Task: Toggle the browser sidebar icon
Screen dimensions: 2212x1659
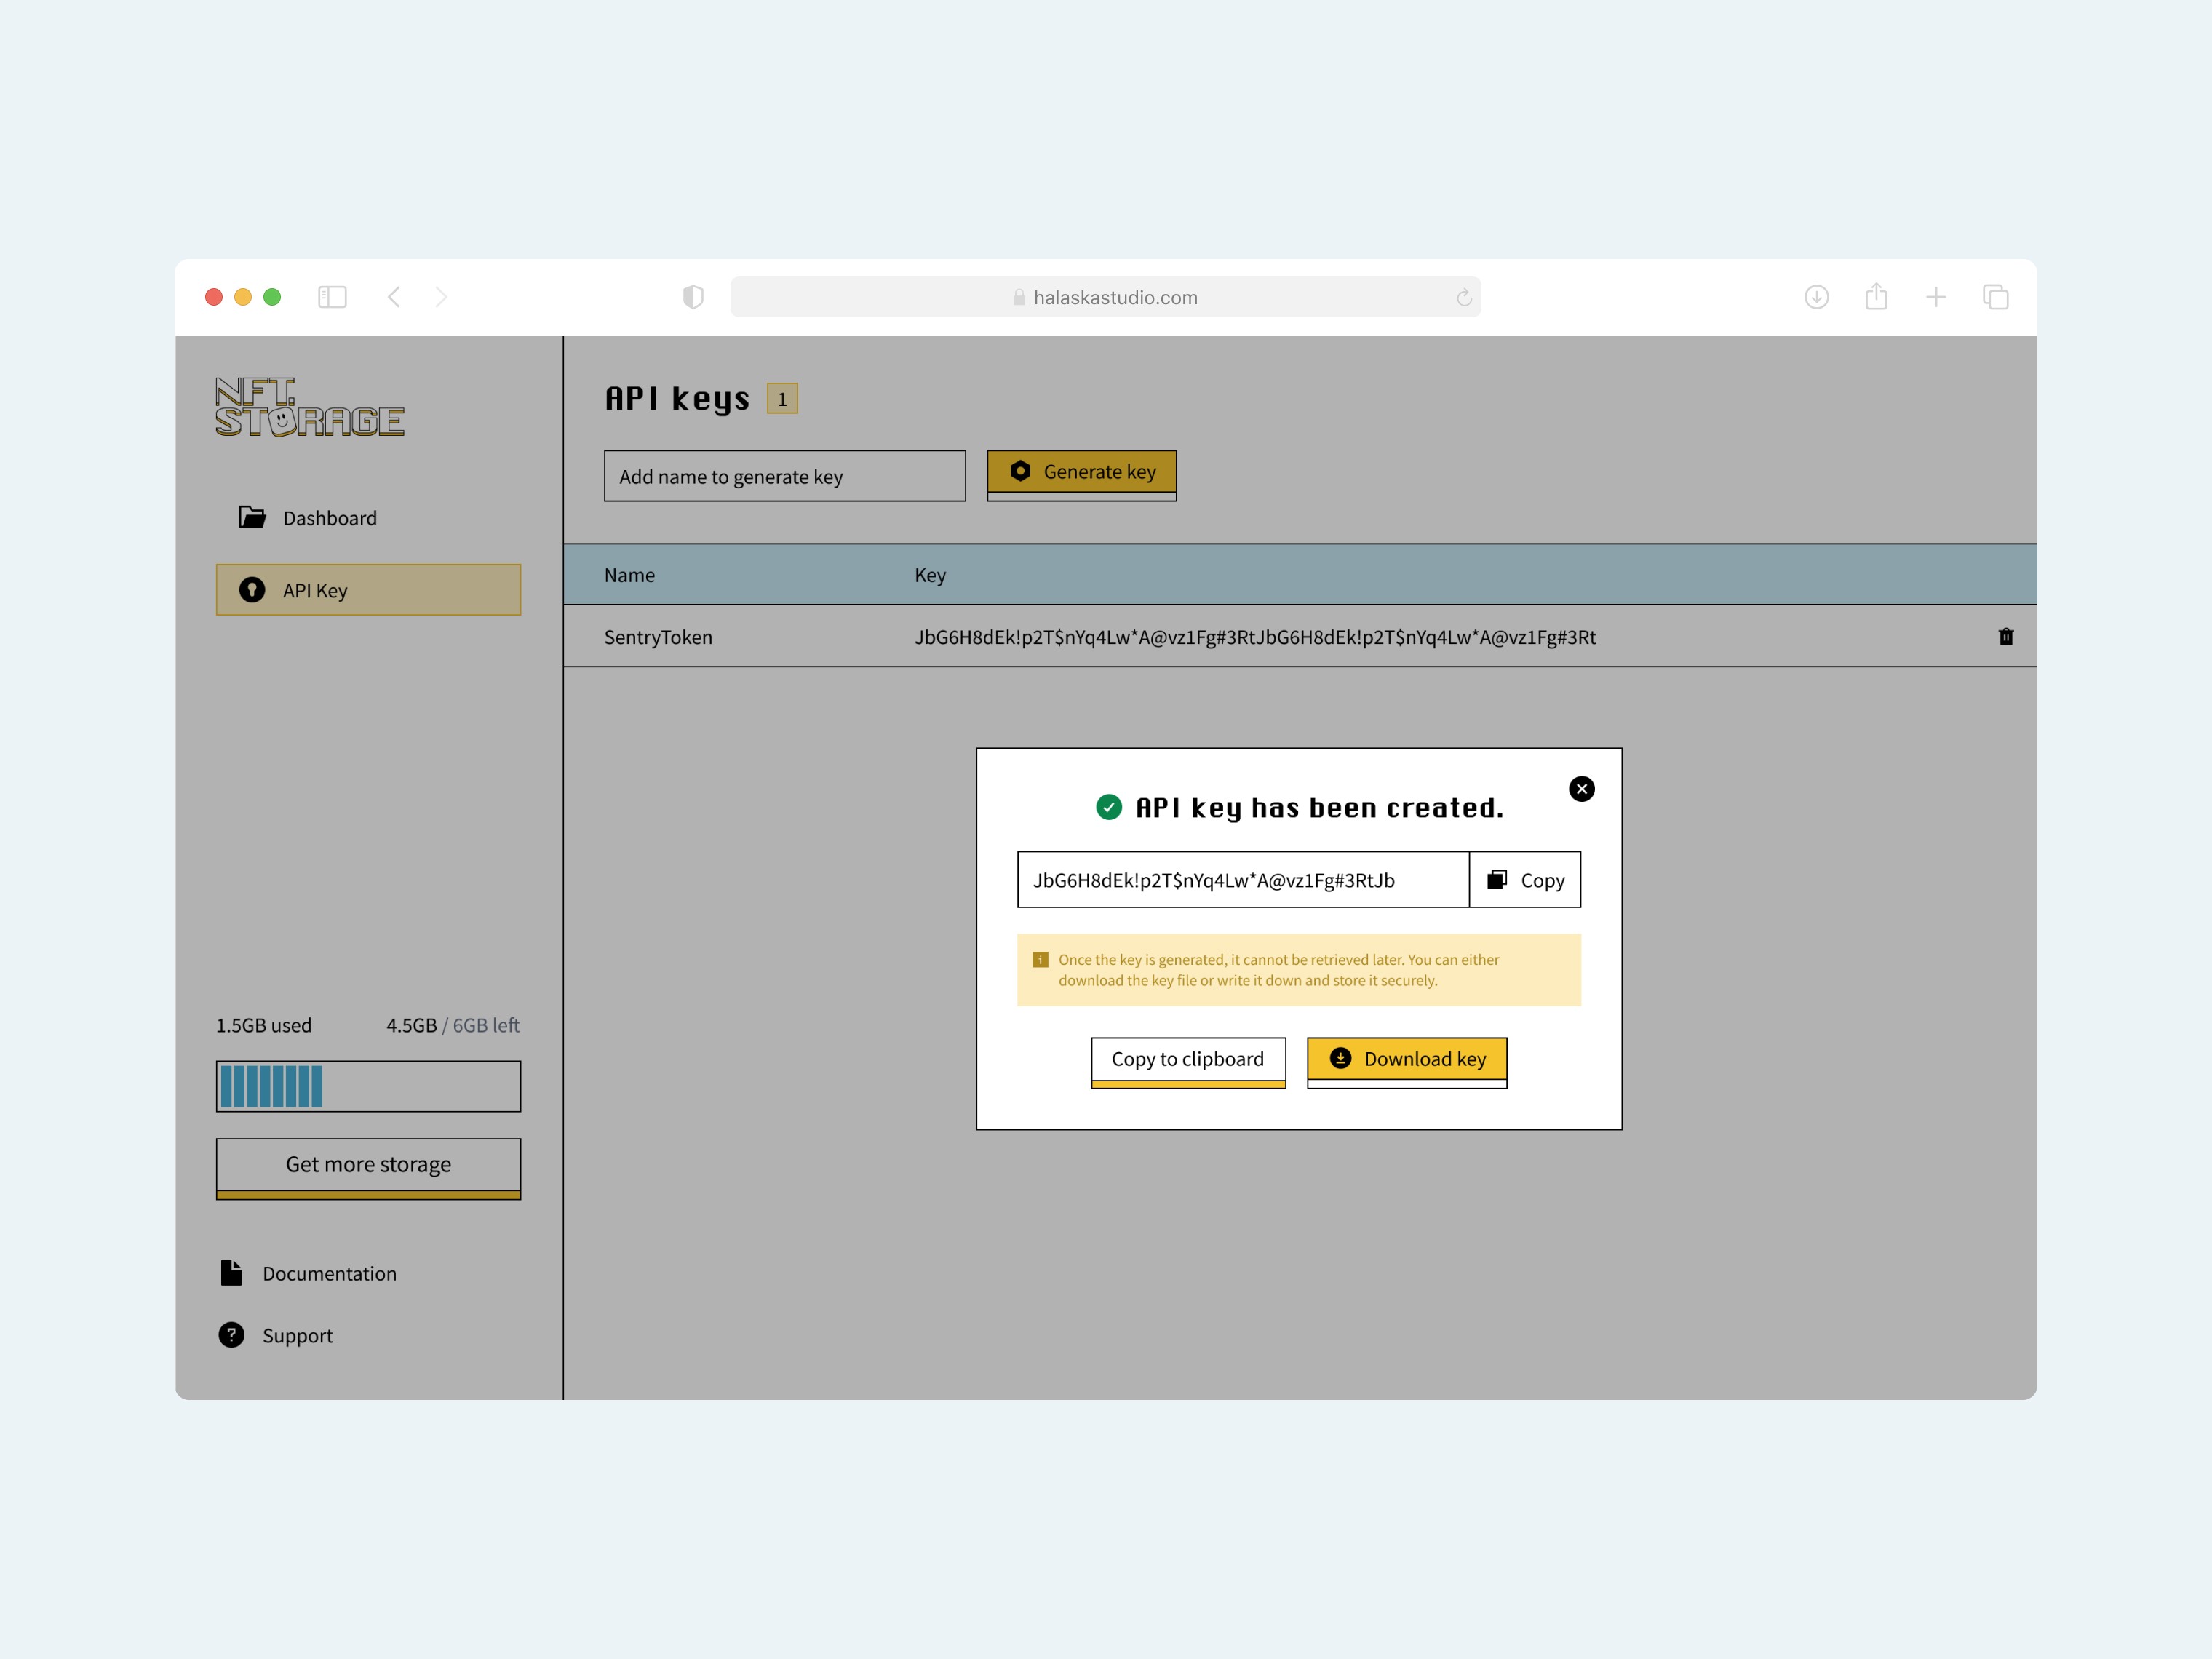Action: pyautogui.click(x=333, y=297)
